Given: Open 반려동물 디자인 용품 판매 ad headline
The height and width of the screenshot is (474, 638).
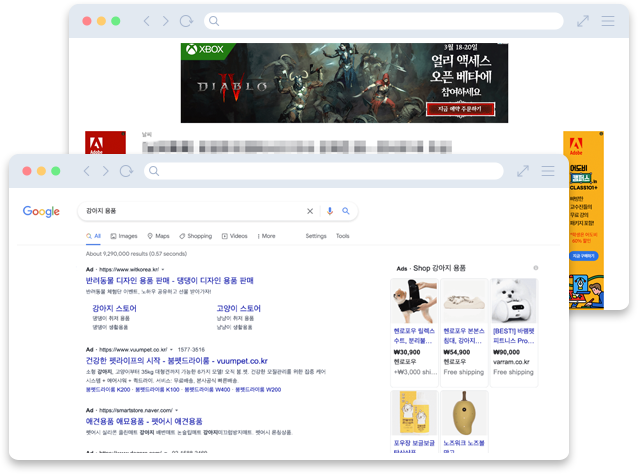Looking at the screenshot, I should coord(170,280).
